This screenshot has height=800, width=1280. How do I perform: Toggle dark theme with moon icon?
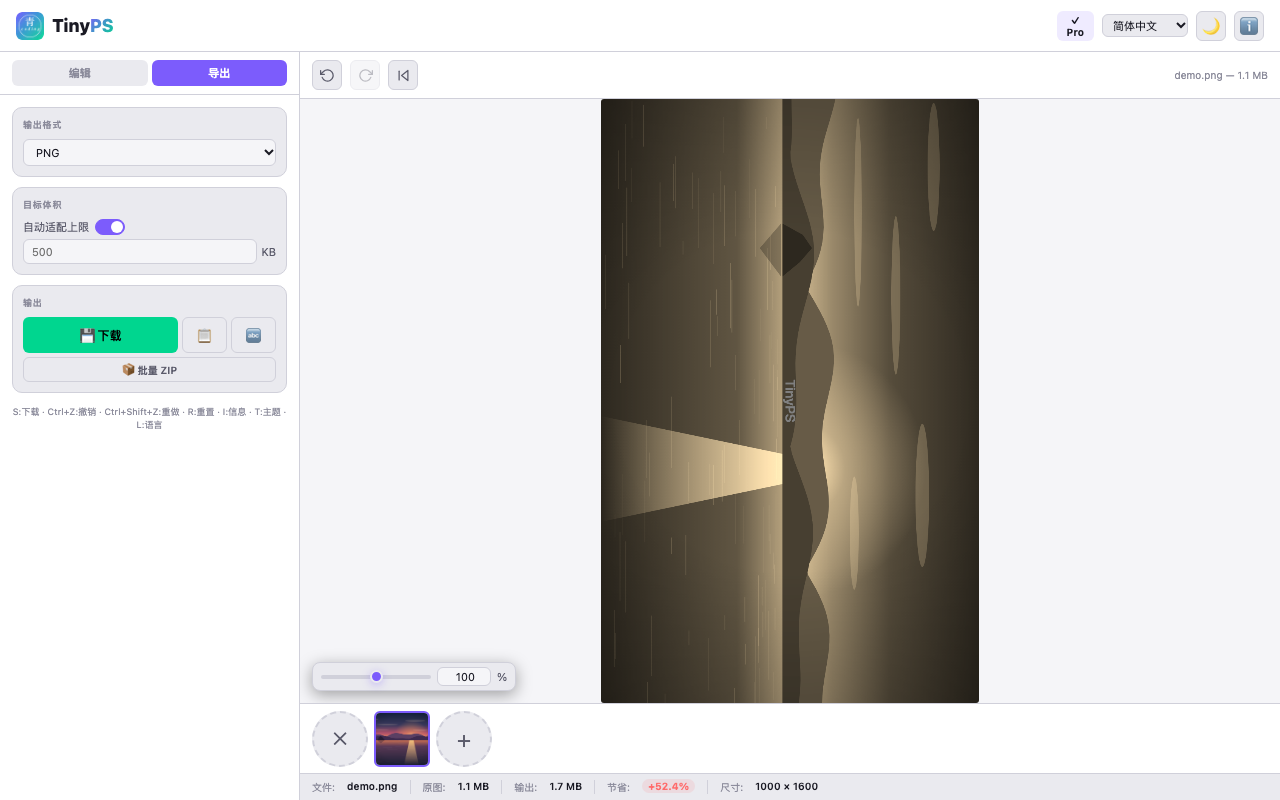point(1211,26)
